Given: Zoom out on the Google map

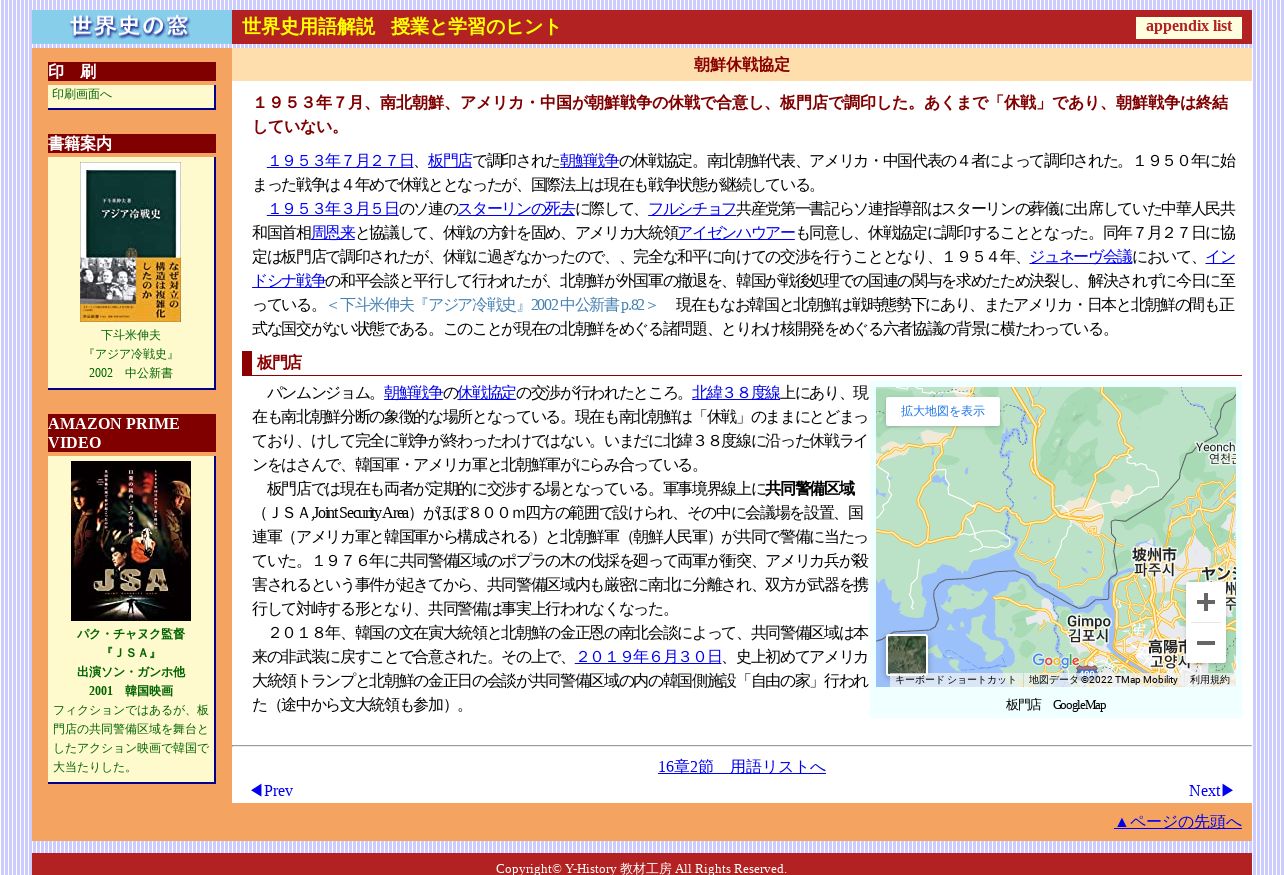Looking at the screenshot, I should coord(1206,643).
